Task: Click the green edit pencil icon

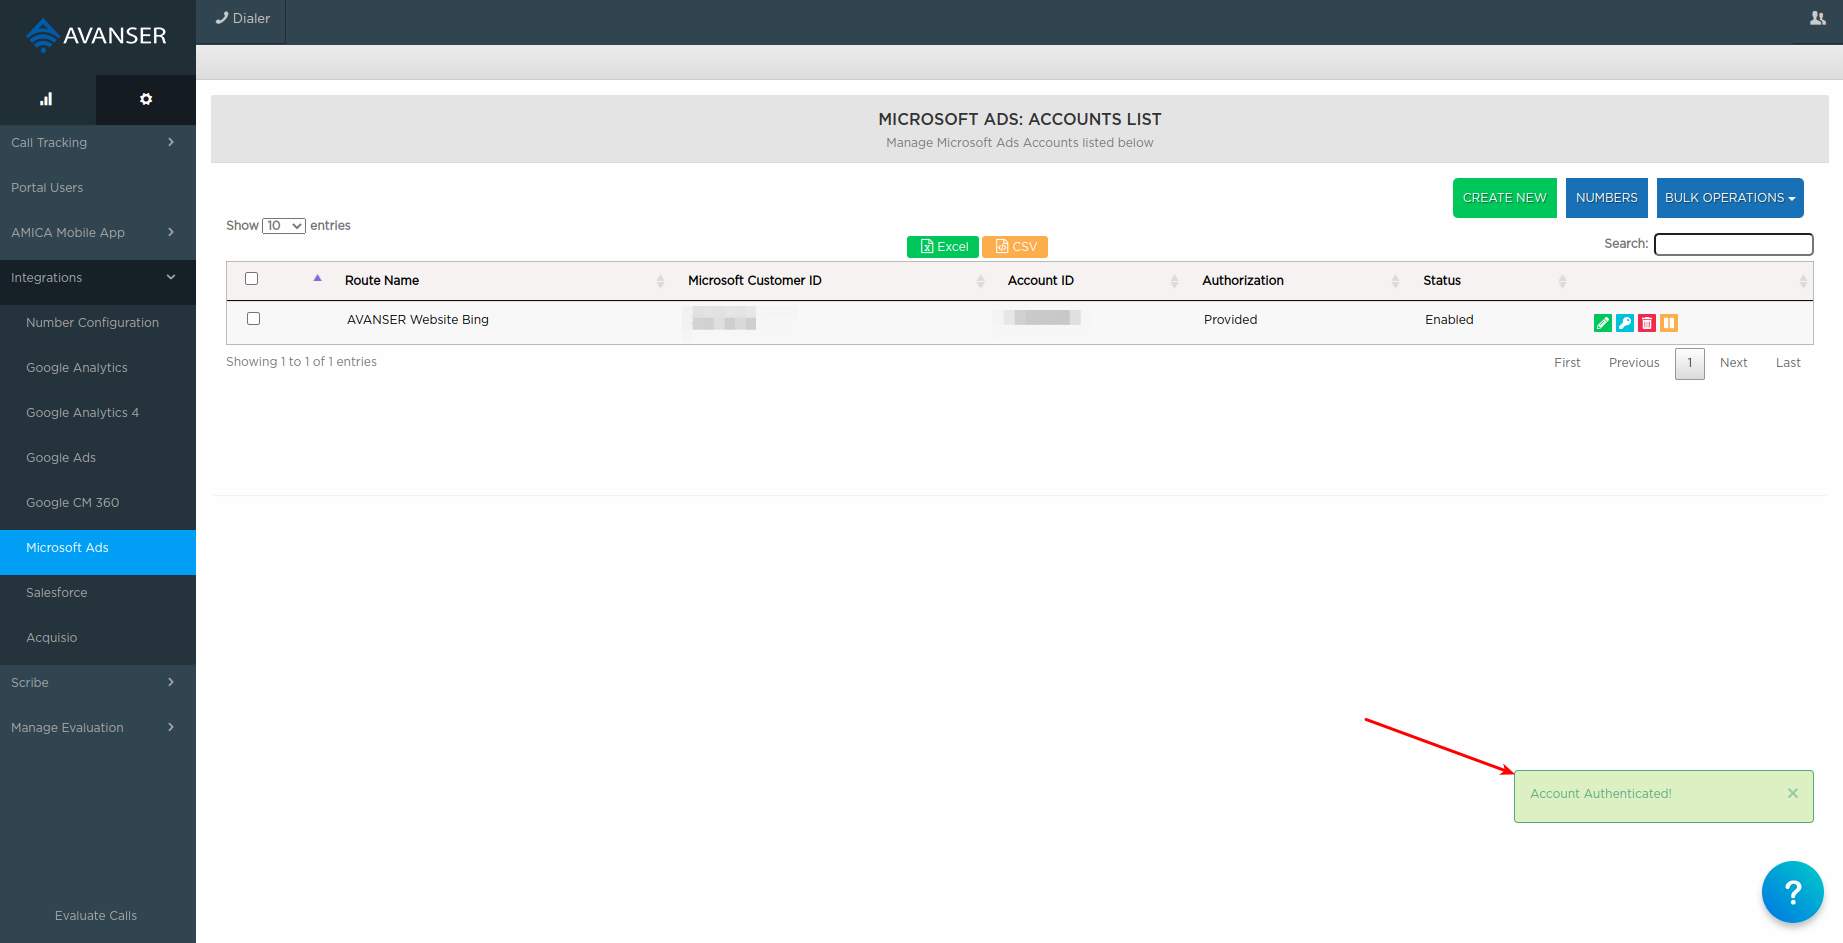Action: [x=1603, y=323]
